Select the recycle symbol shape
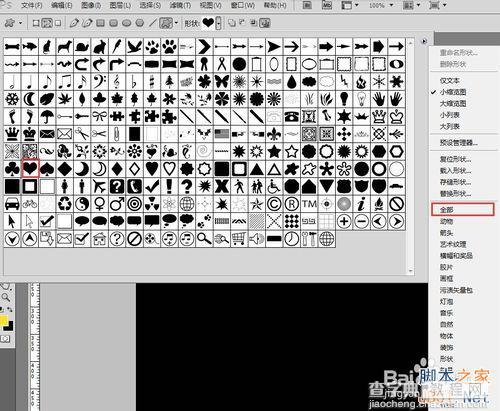The image size is (500, 411). 65,204
